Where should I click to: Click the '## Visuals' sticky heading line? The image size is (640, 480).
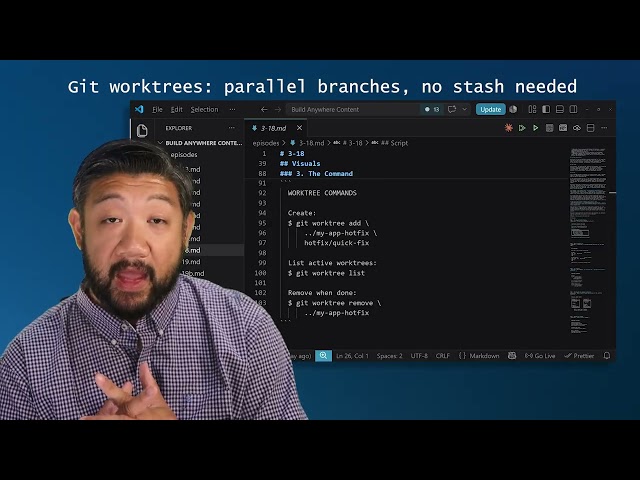point(300,164)
